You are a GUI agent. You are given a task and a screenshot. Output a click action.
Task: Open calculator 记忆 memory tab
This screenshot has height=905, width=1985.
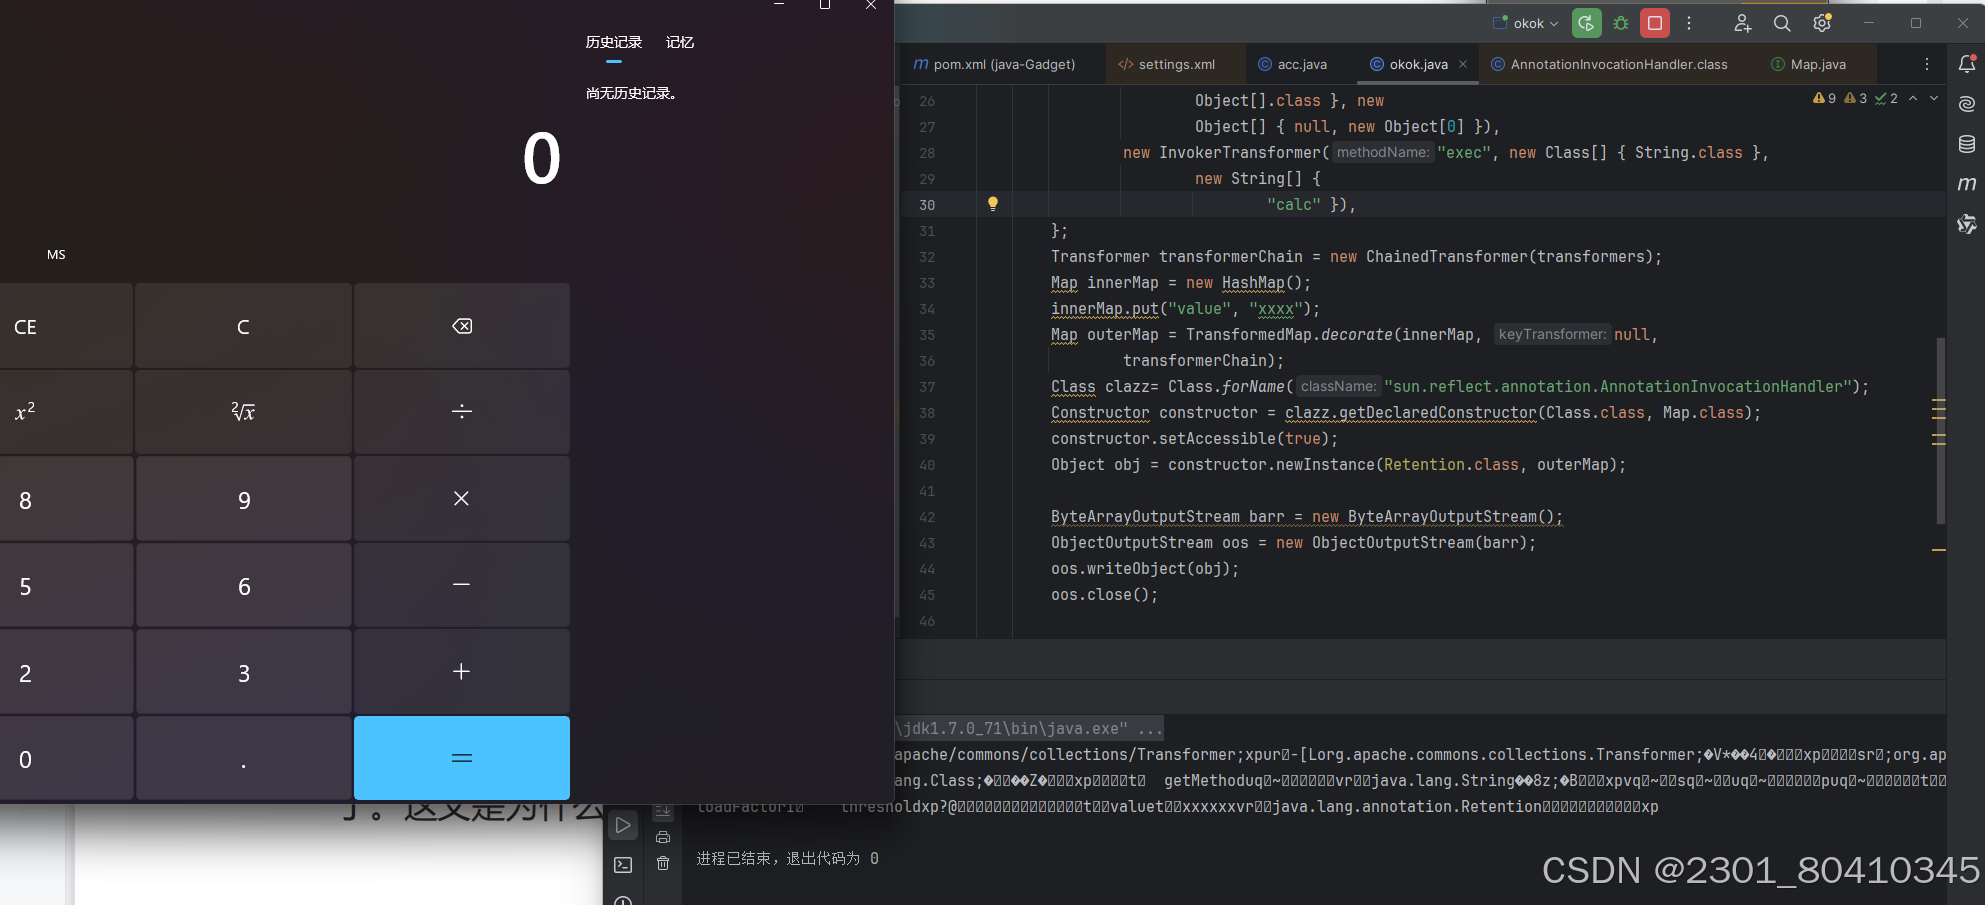click(680, 42)
